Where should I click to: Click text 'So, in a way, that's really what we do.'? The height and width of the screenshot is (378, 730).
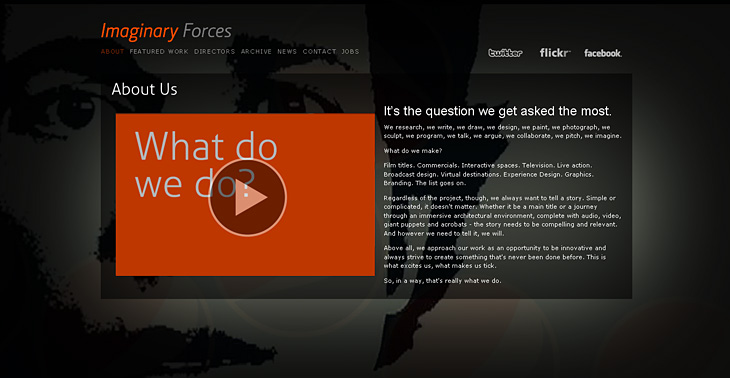pos(442,281)
